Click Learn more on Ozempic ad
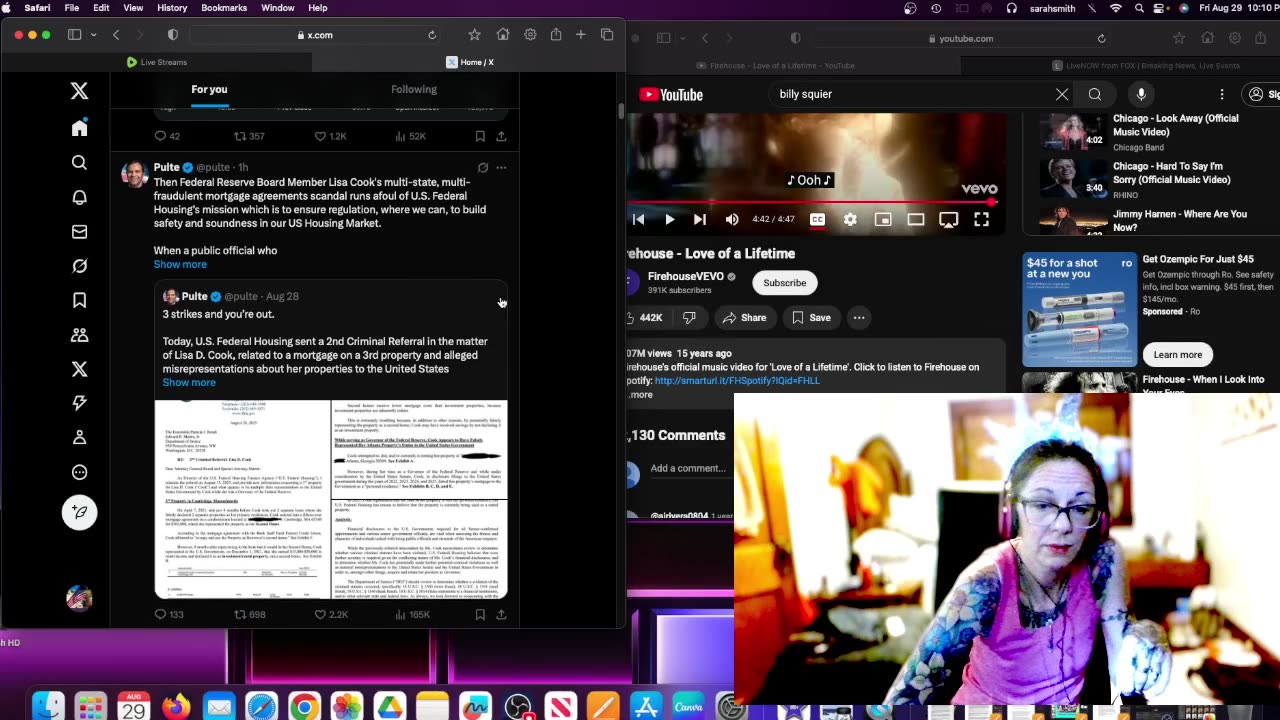This screenshot has width=1280, height=720. (x=1178, y=355)
